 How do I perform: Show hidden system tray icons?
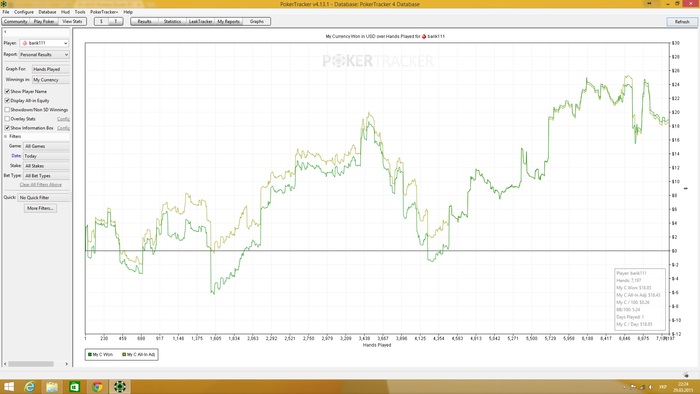(x=625, y=387)
